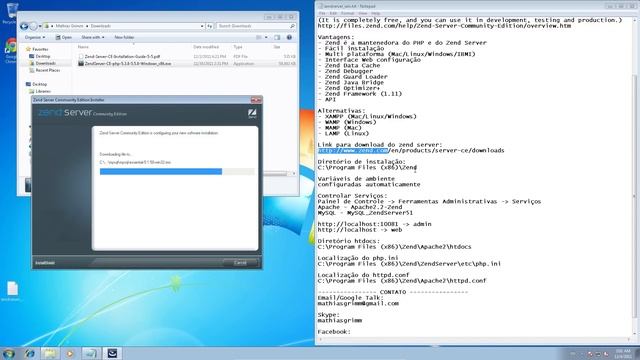The width and height of the screenshot is (640, 360).
Task: Click the Zend installer download progress bar
Action: [177, 171]
